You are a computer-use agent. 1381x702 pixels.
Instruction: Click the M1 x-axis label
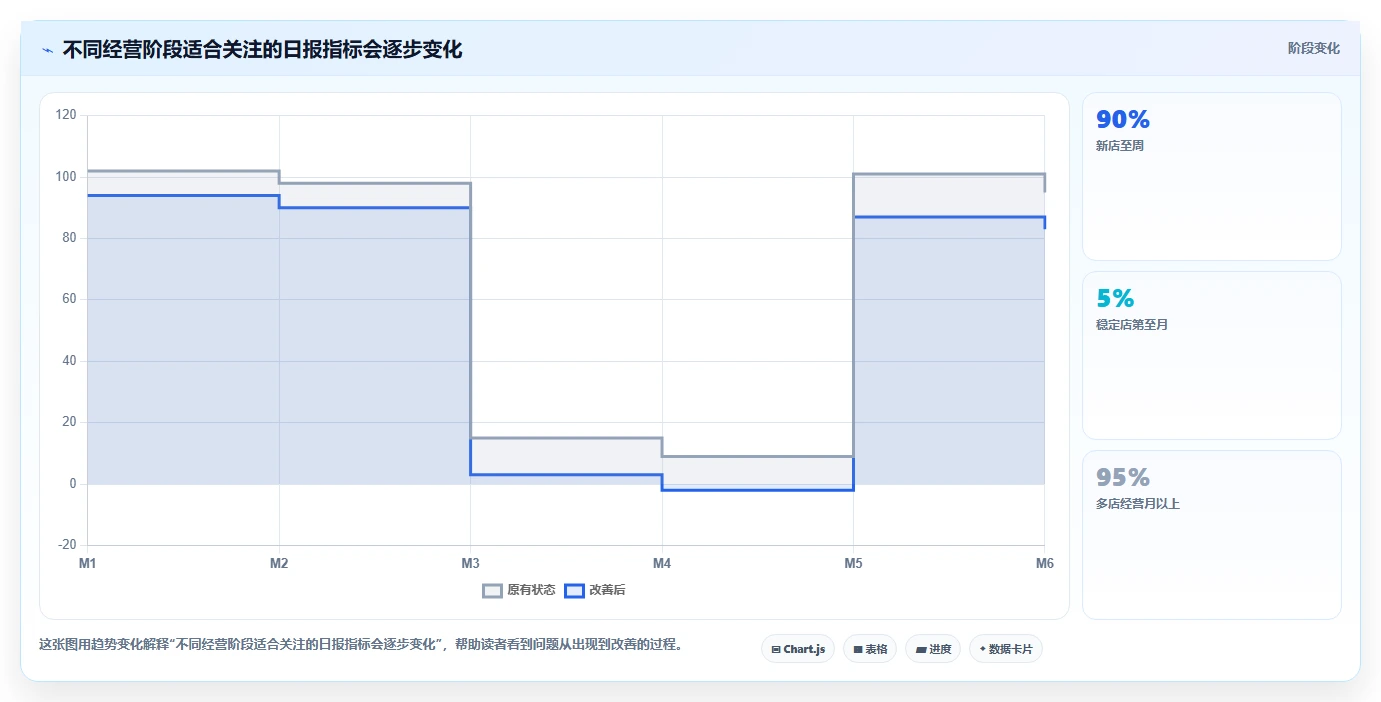point(88,564)
